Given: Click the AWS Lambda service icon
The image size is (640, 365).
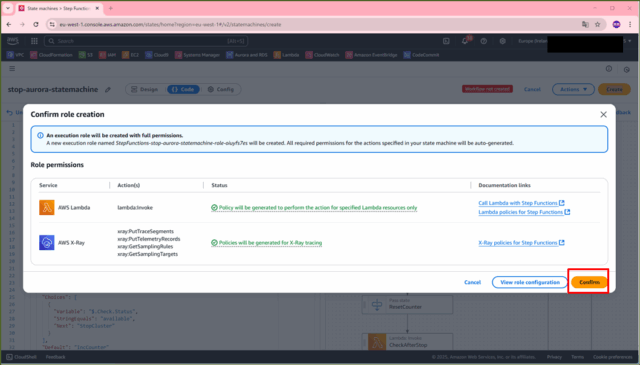Looking at the screenshot, I should 47,207.
